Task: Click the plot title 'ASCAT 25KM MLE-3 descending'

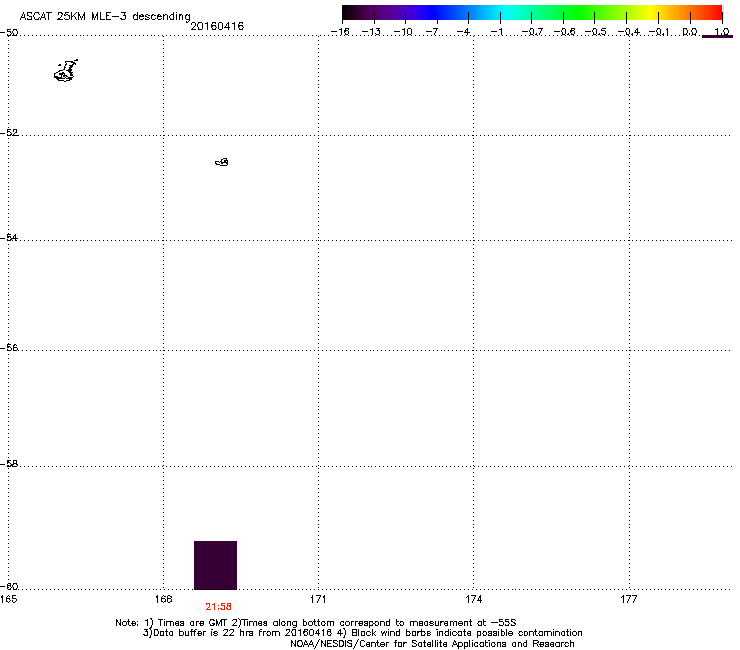Action: [x=105, y=17]
